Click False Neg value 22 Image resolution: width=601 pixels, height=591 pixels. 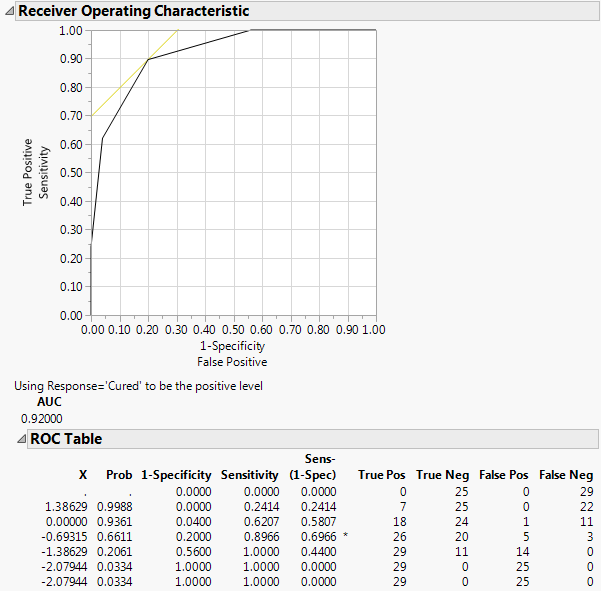(587, 507)
